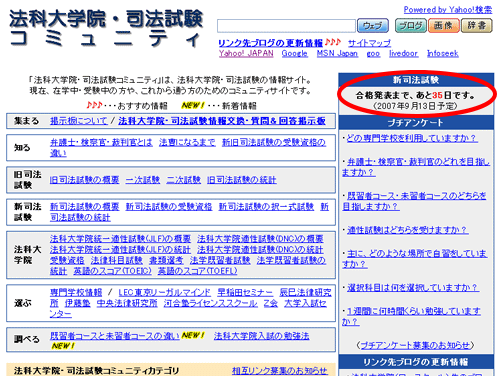Open 英語のスコア(TOEFL) link
The height and width of the screenshot is (376, 500).
(197, 271)
